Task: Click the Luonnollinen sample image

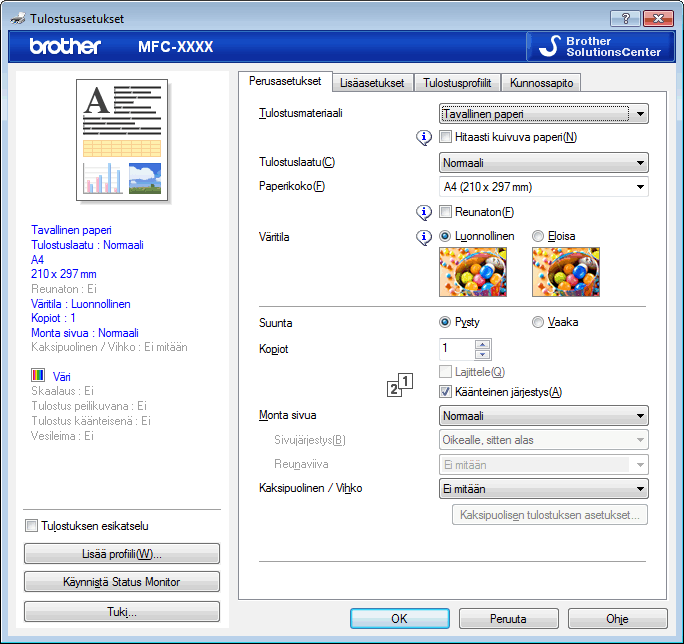Action: point(473,272)
